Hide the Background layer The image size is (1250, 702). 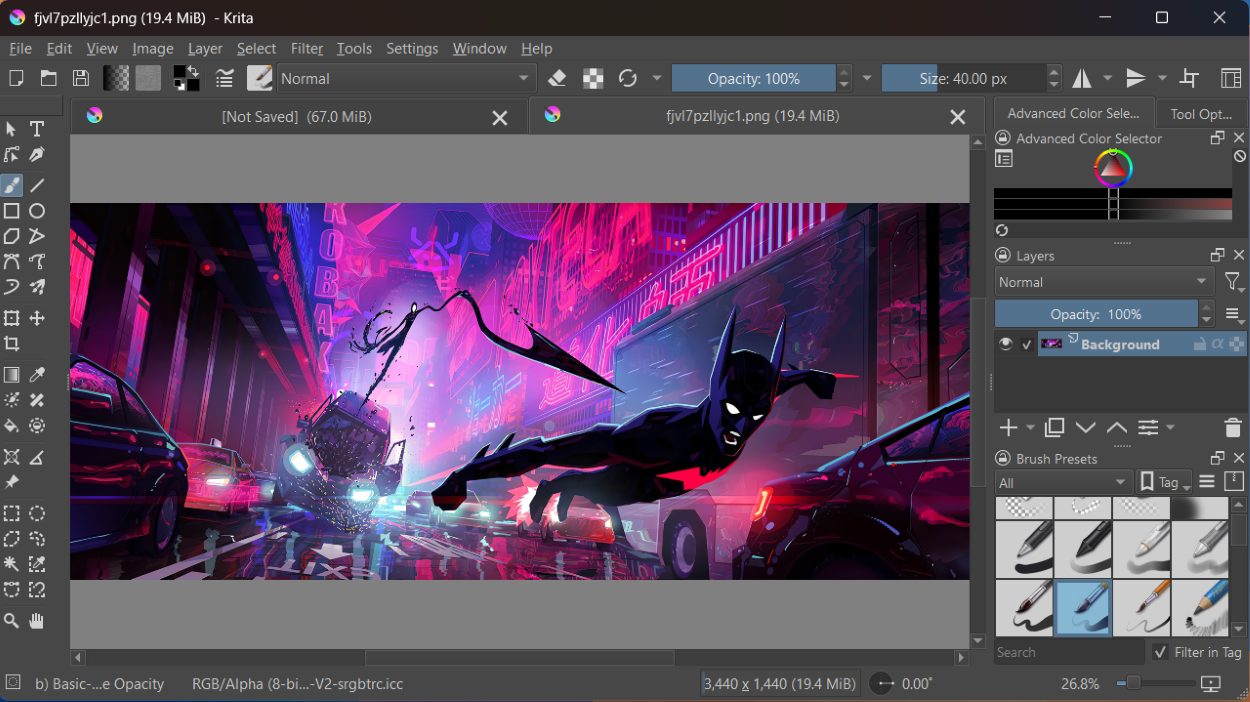tap(1005, 343)
